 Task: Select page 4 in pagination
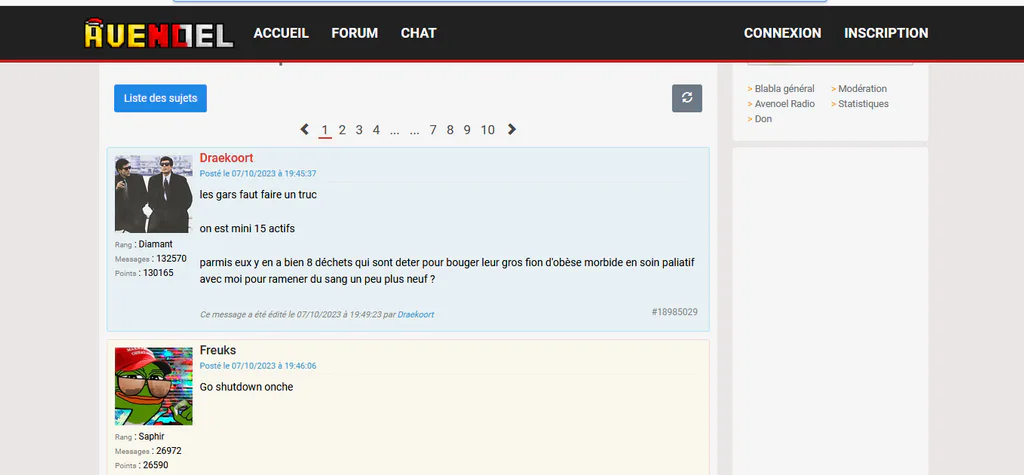click(376, 130)
